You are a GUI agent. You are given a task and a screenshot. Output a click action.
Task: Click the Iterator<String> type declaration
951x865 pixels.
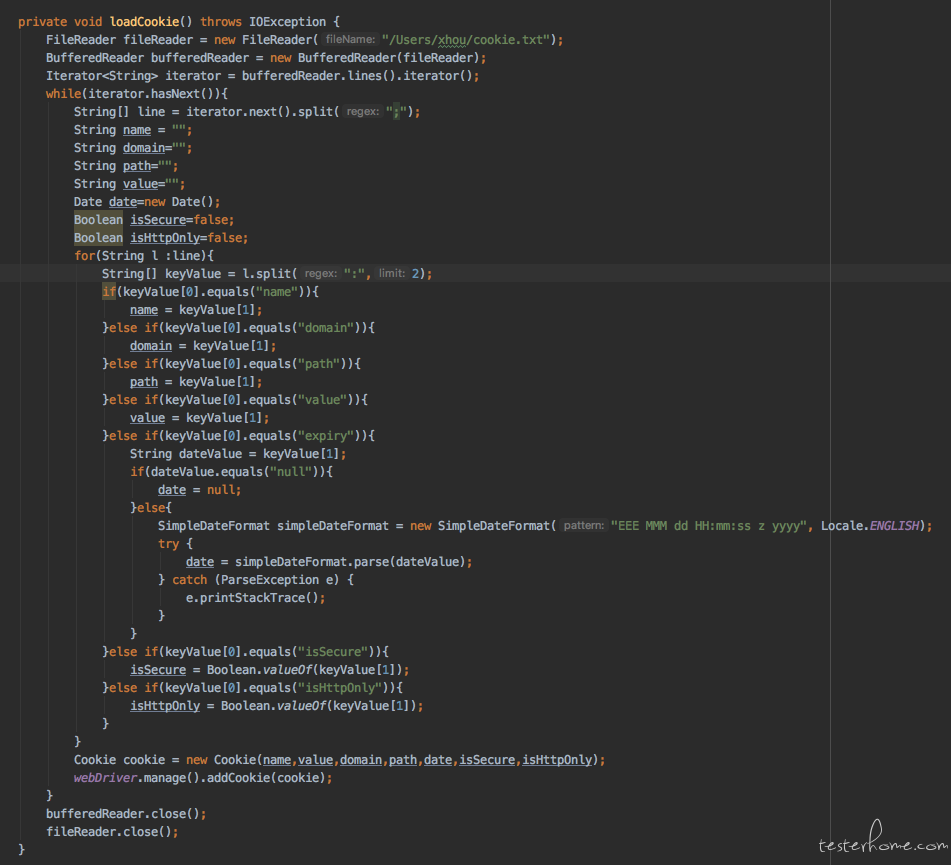(102, 76)
